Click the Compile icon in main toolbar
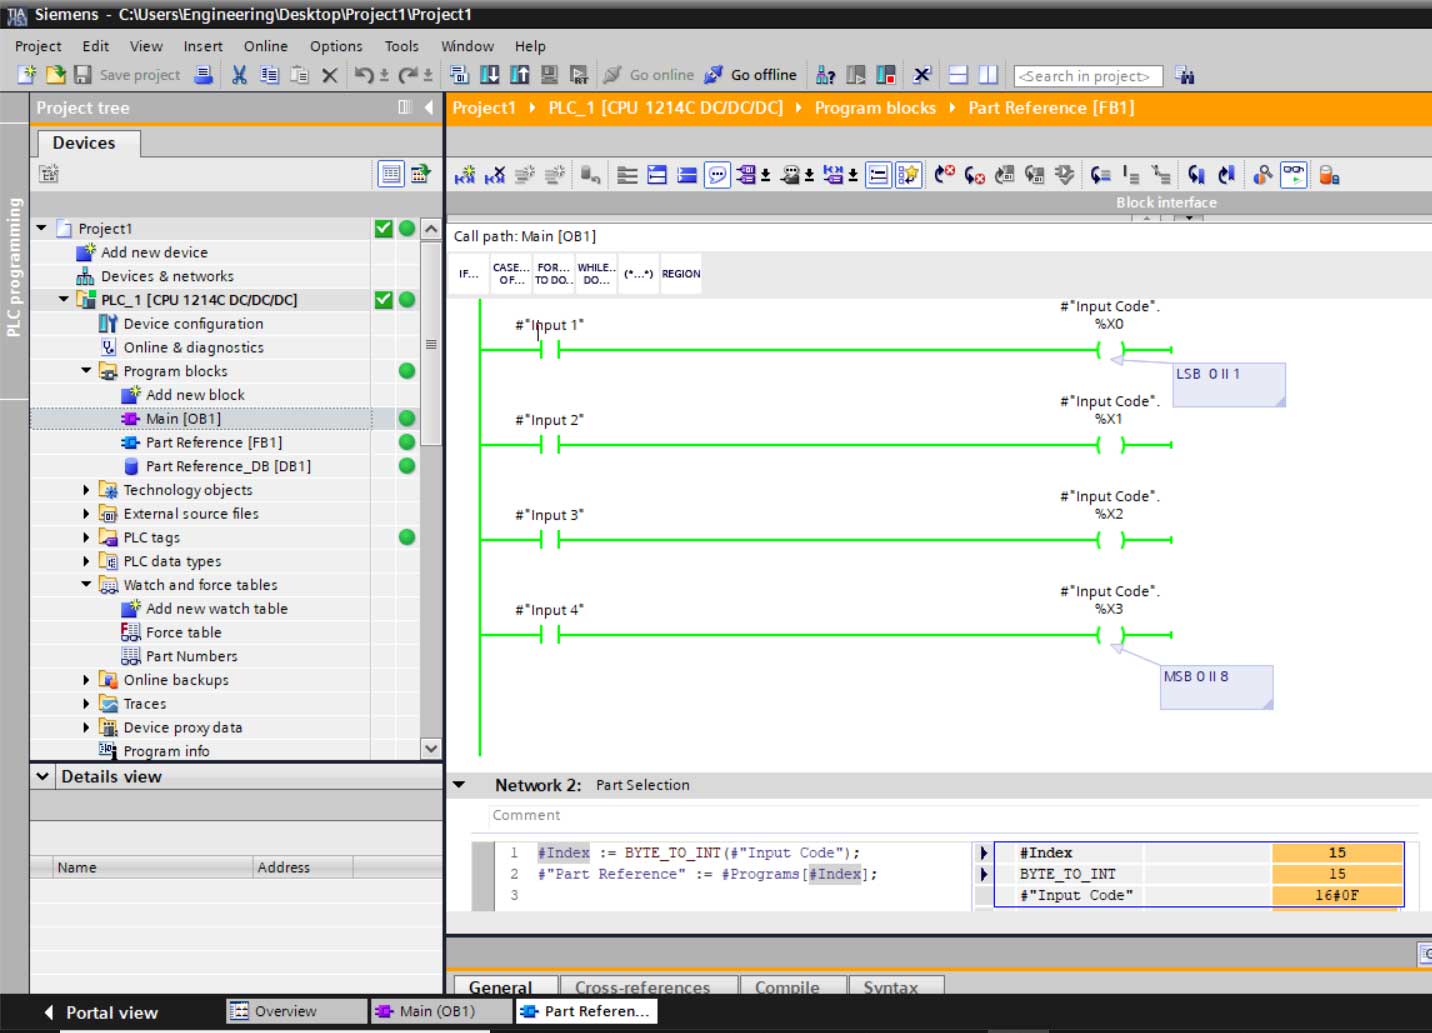 pos(459,75)
